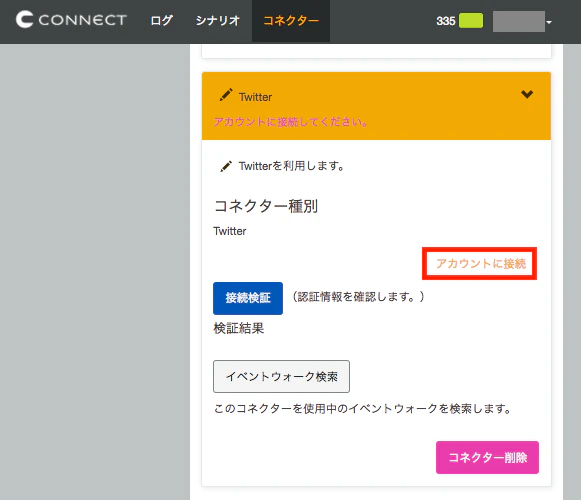The height and width of the screenshot is (500, 581).
Task: Click the （認証情報を確認します。） note
Action: point(358,297)
